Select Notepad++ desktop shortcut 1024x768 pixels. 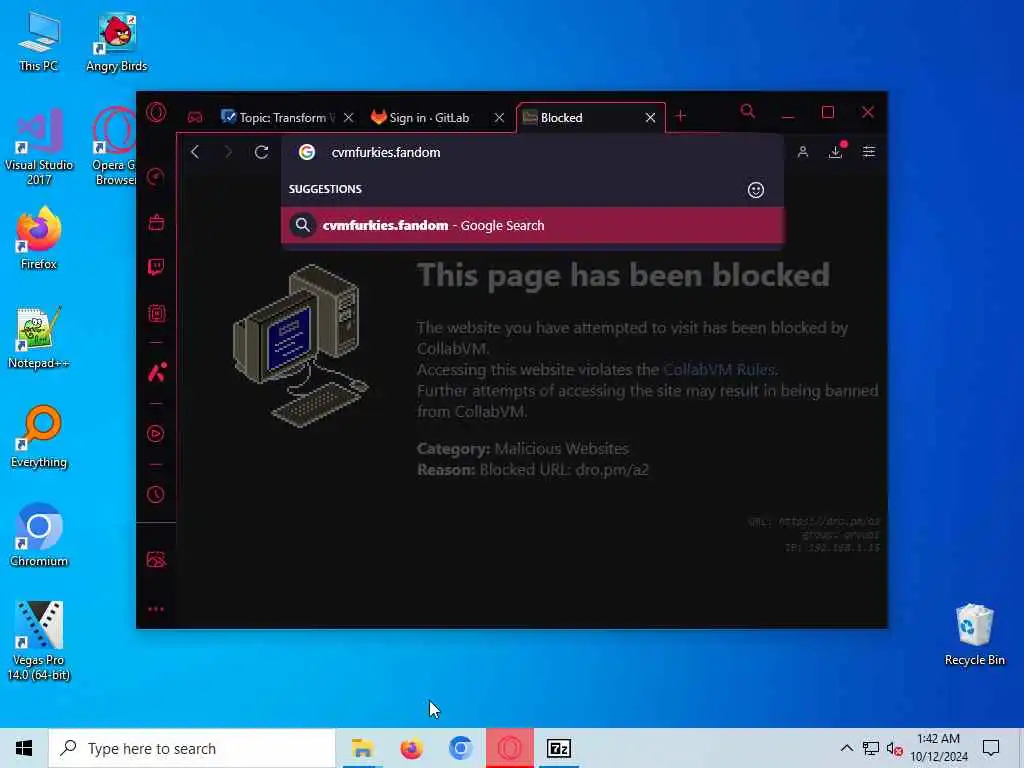click(x=39, y=338)
